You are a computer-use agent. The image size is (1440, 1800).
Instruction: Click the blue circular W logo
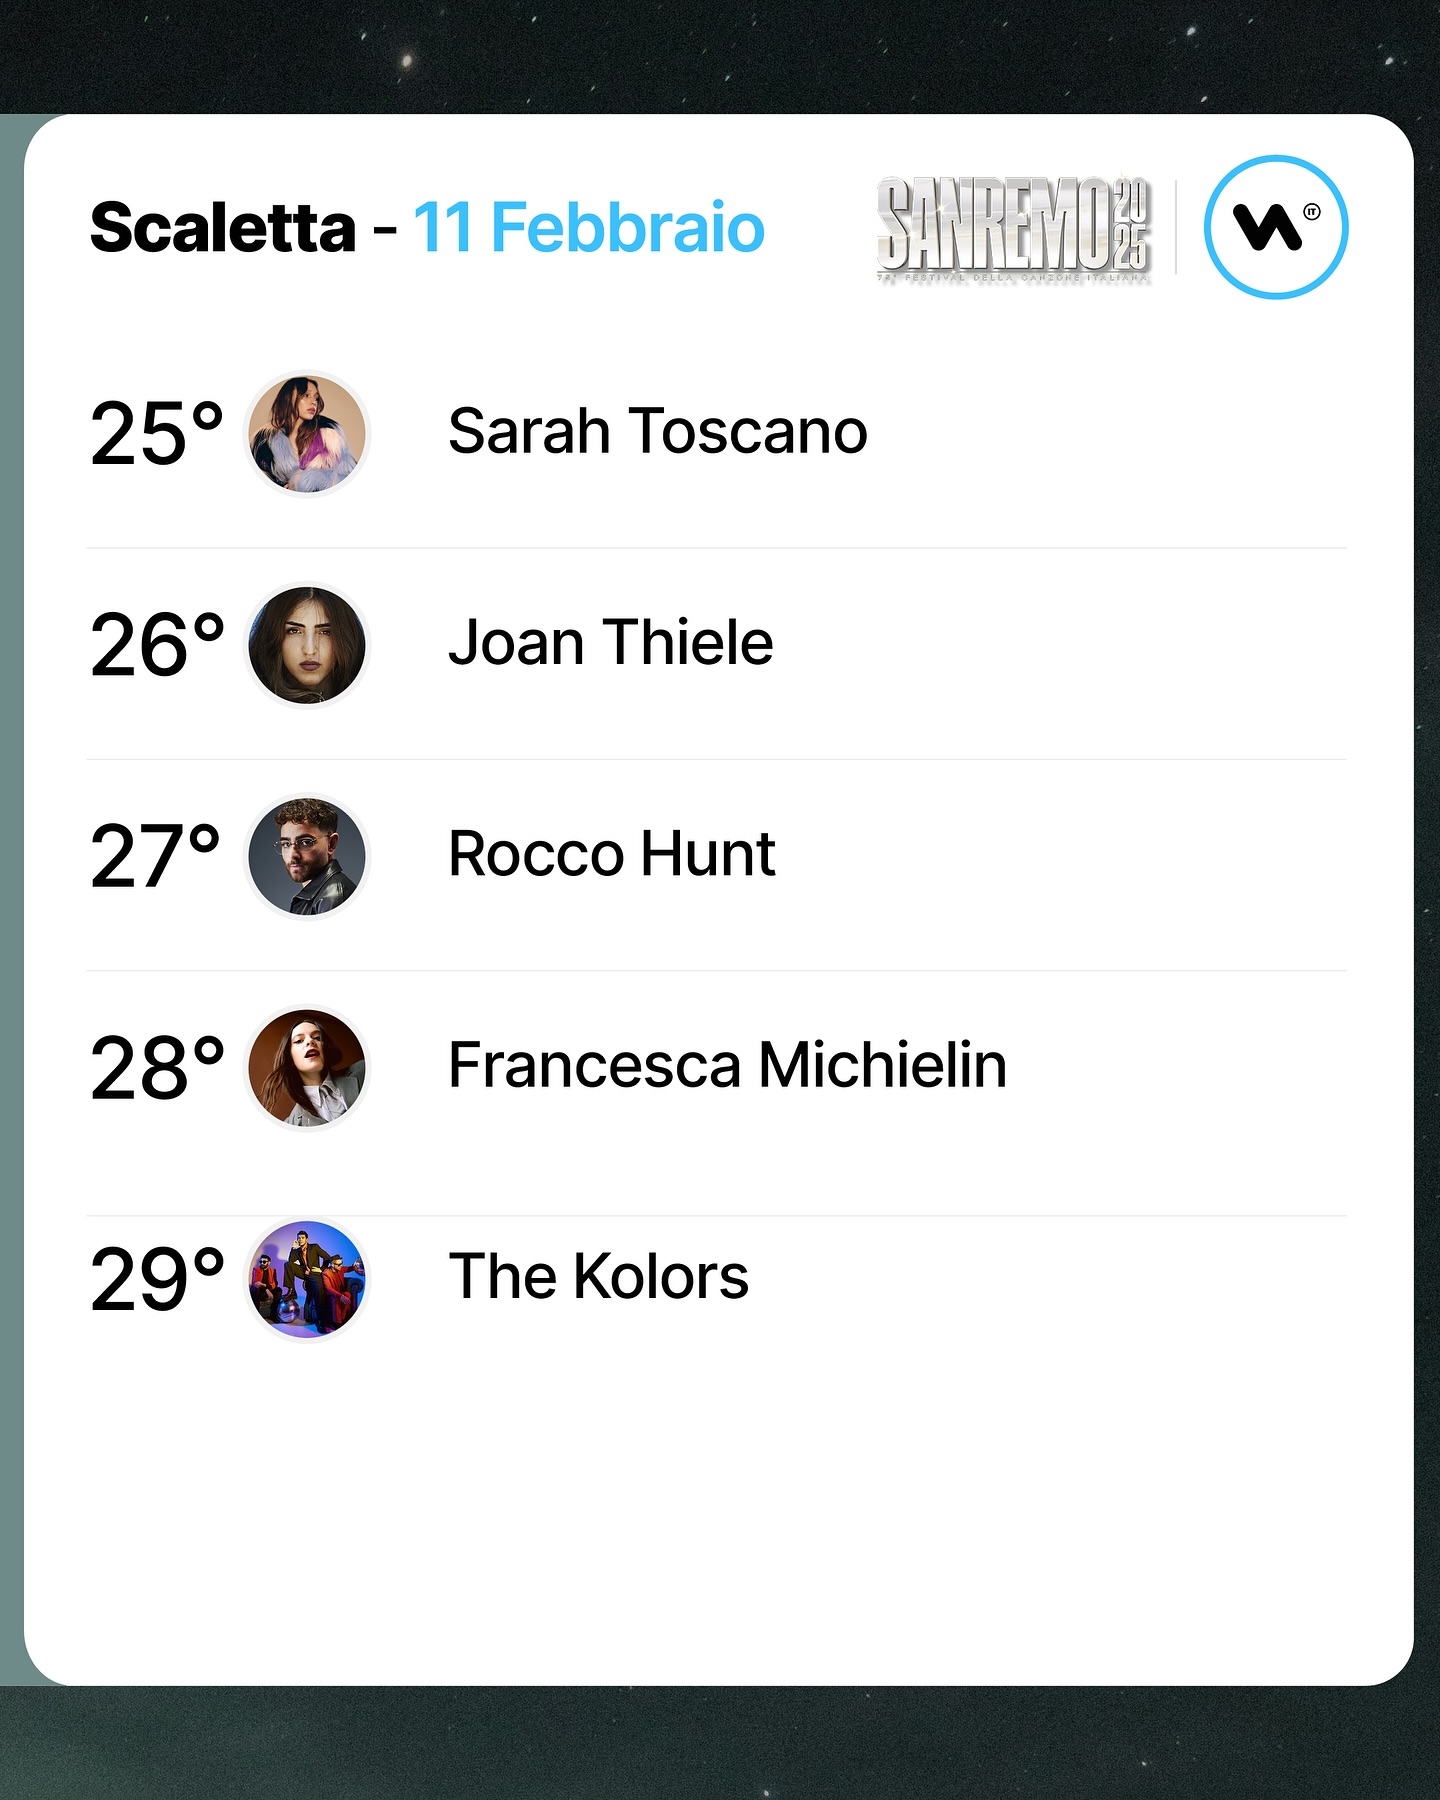(1276, 227)
